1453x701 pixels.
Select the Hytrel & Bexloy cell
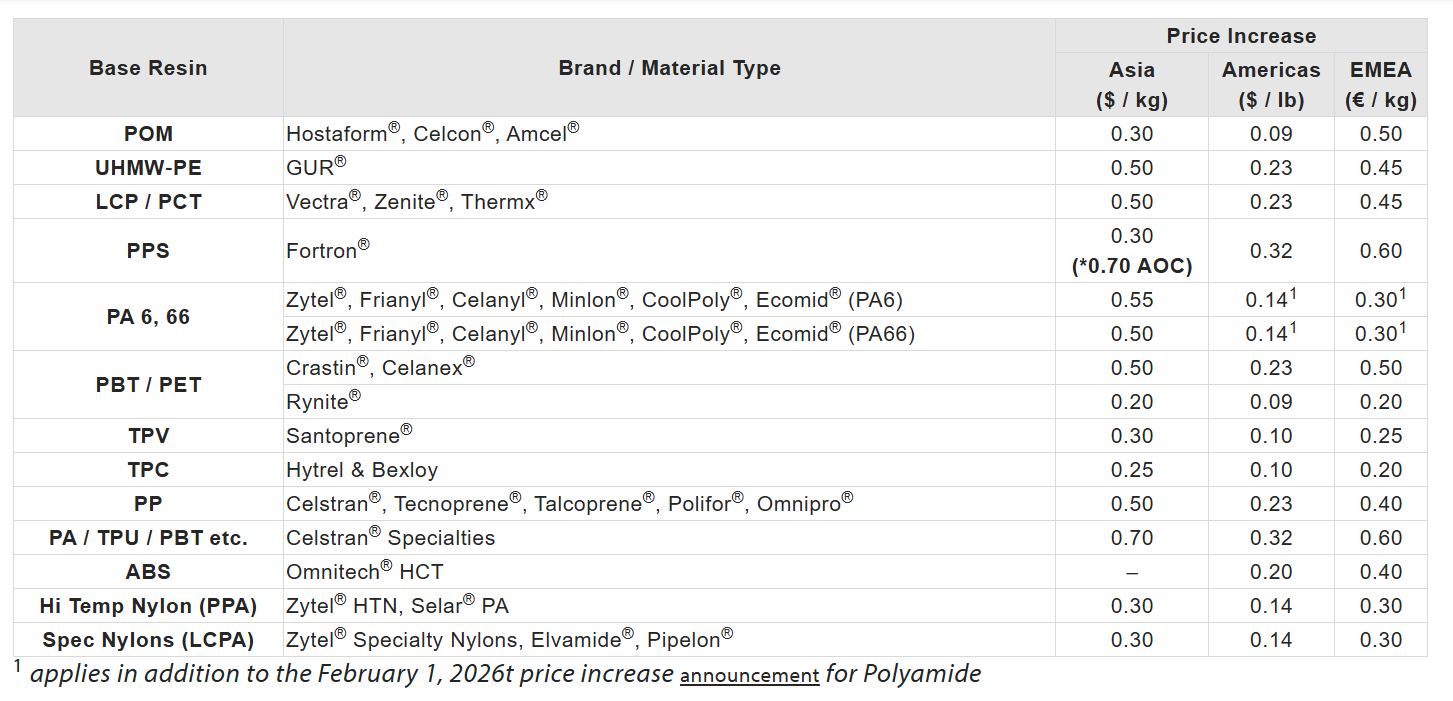point(362,470)
